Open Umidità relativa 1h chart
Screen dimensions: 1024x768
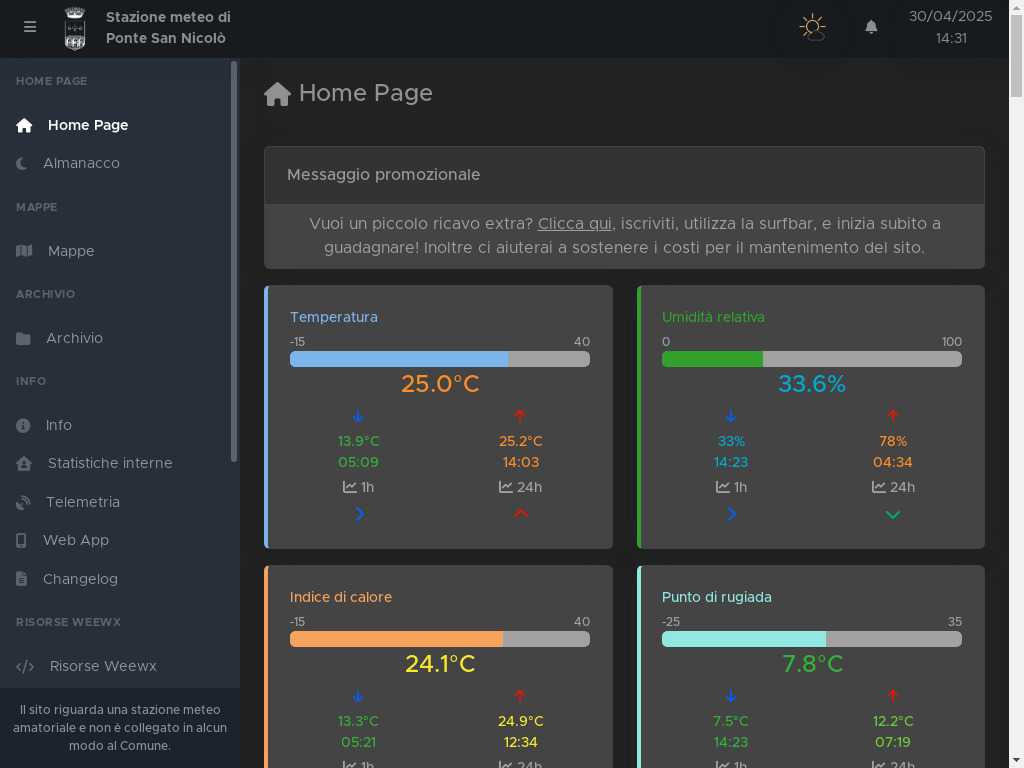pyautogui.click(x=731, y=487)
